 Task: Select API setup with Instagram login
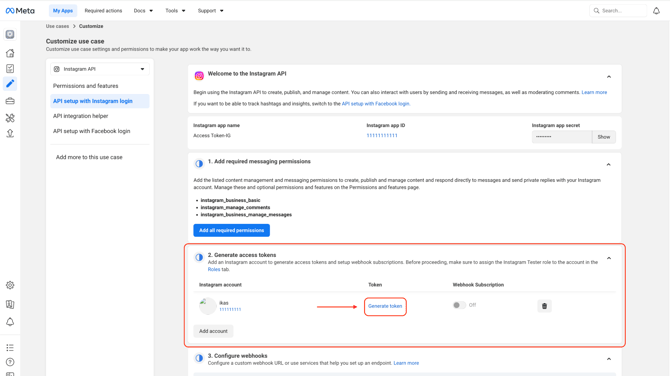point(100,101)
